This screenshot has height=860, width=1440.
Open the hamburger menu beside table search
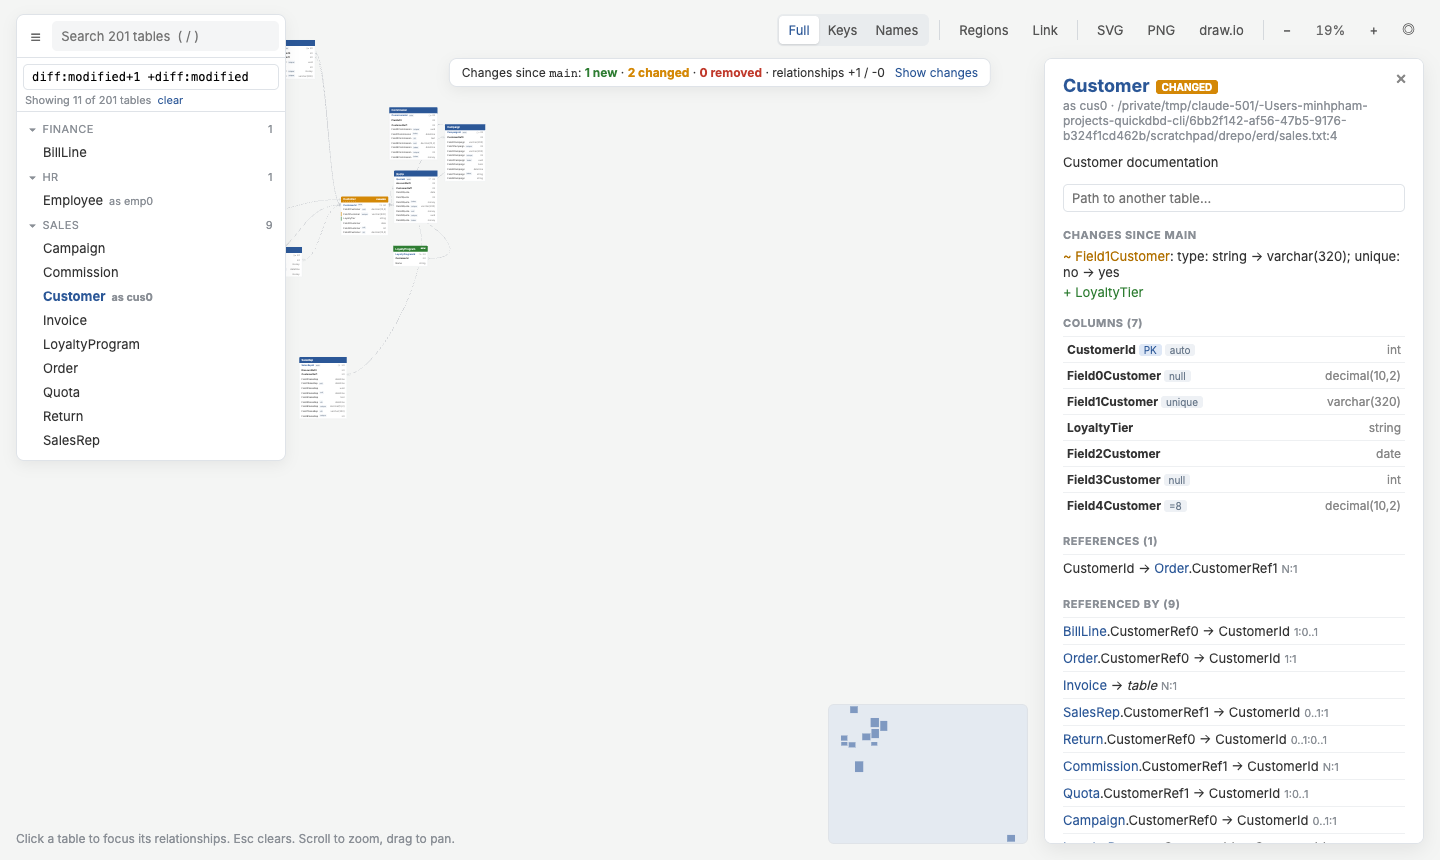[x=35, y=37]
